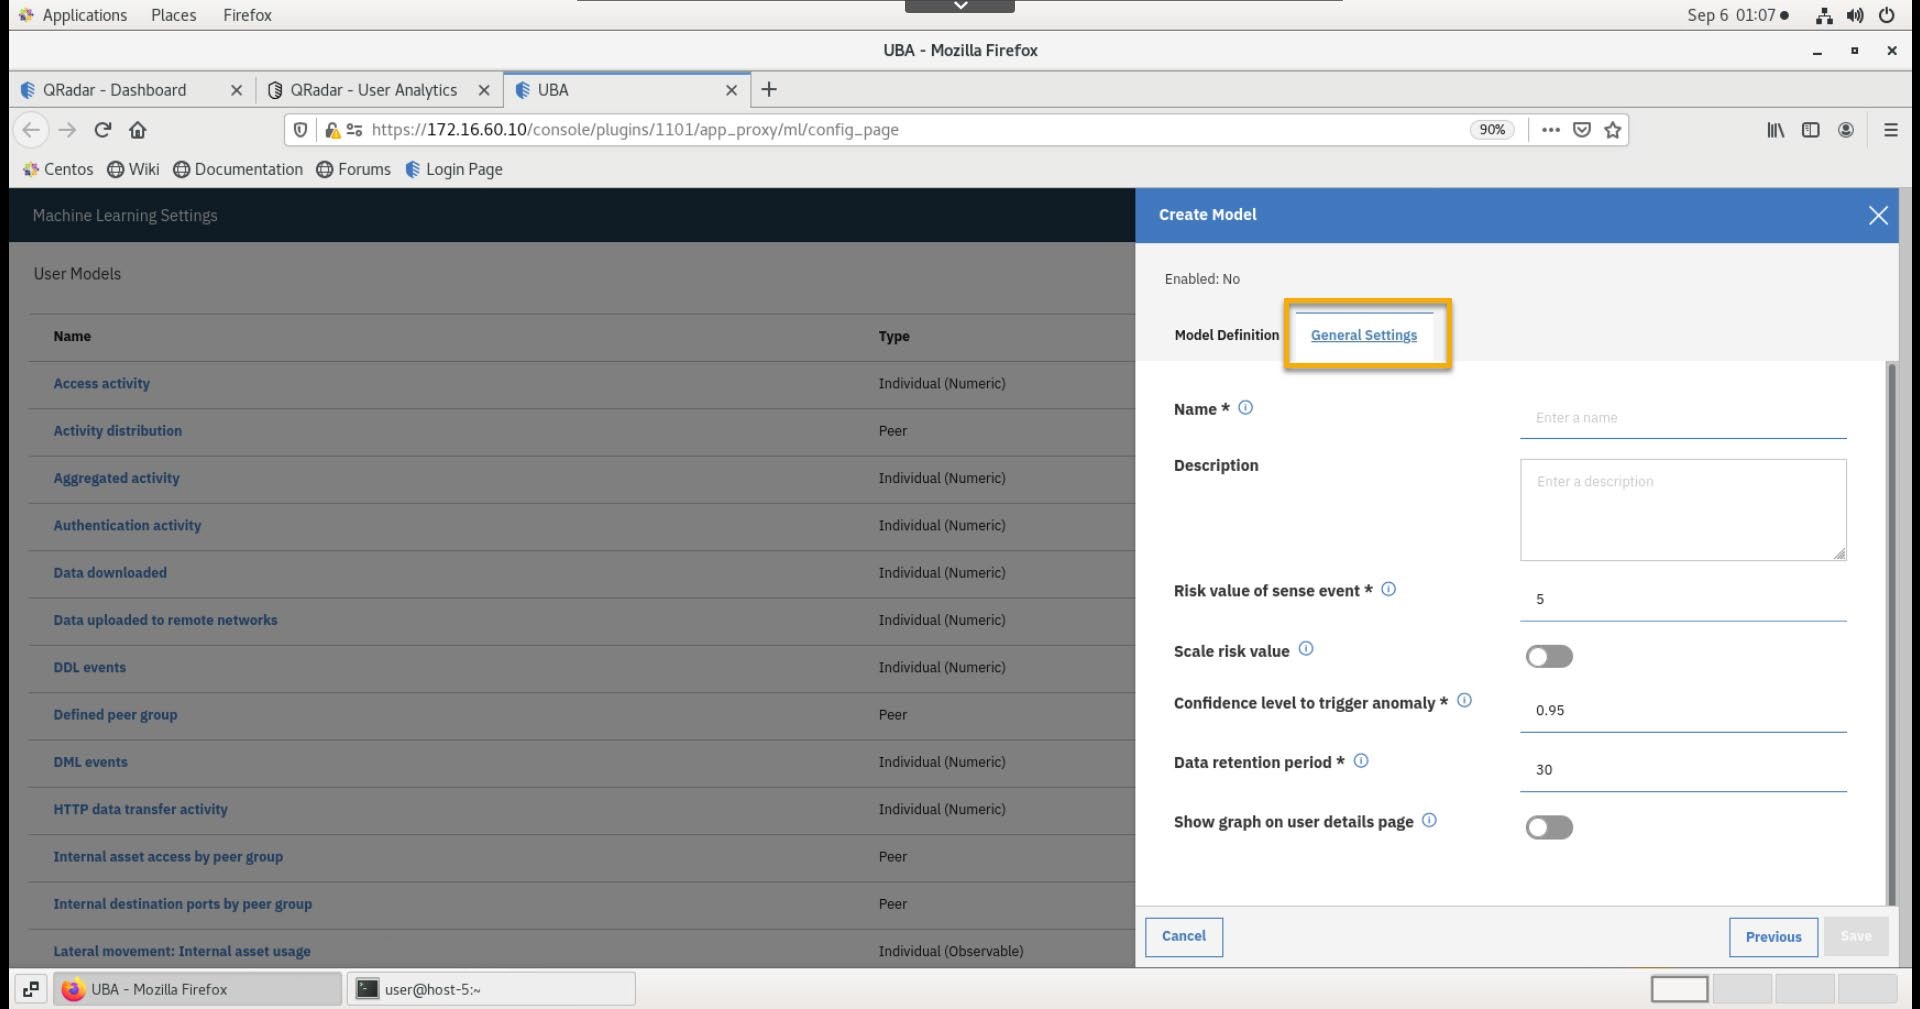
Task: Click the Risk value of sense event field
Action: click(x=1683, y=599)
